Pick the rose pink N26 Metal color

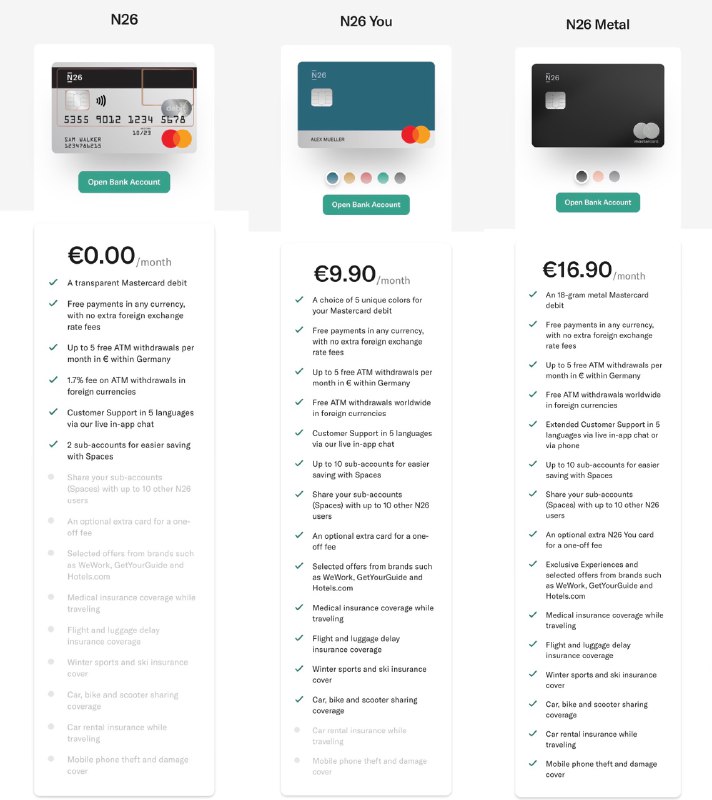(x=598, y=176)
